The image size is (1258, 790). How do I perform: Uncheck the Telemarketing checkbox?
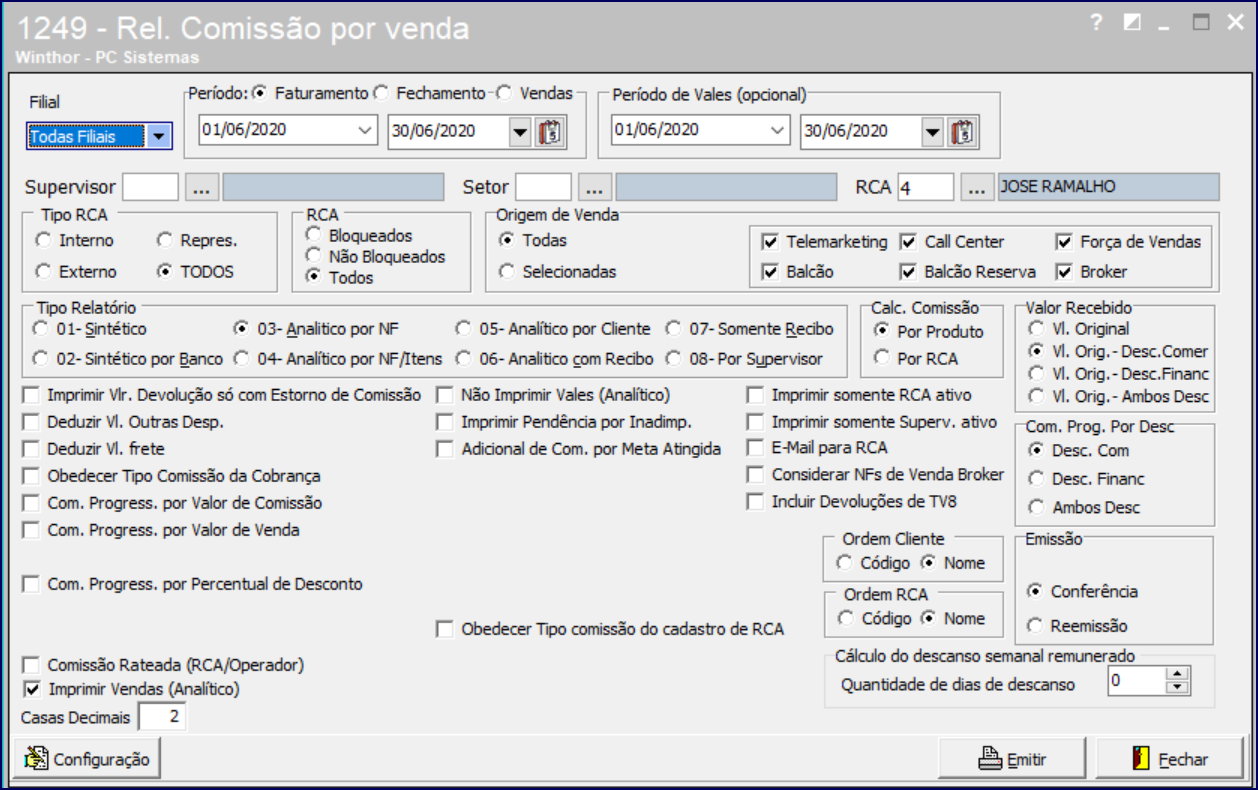tap(770, 242)
